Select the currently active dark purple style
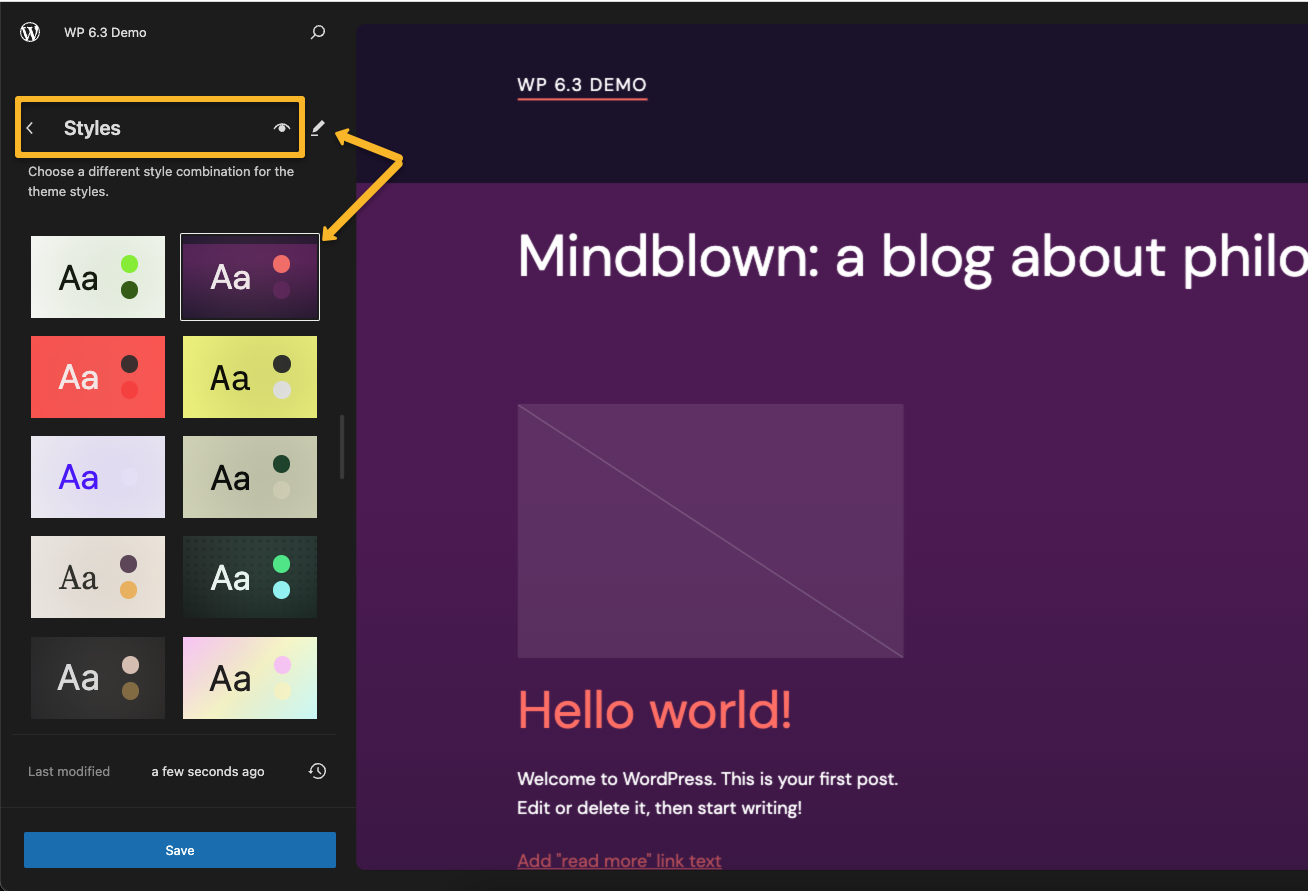Viewport: 1308px width, 891px height. tap(249, 277)
